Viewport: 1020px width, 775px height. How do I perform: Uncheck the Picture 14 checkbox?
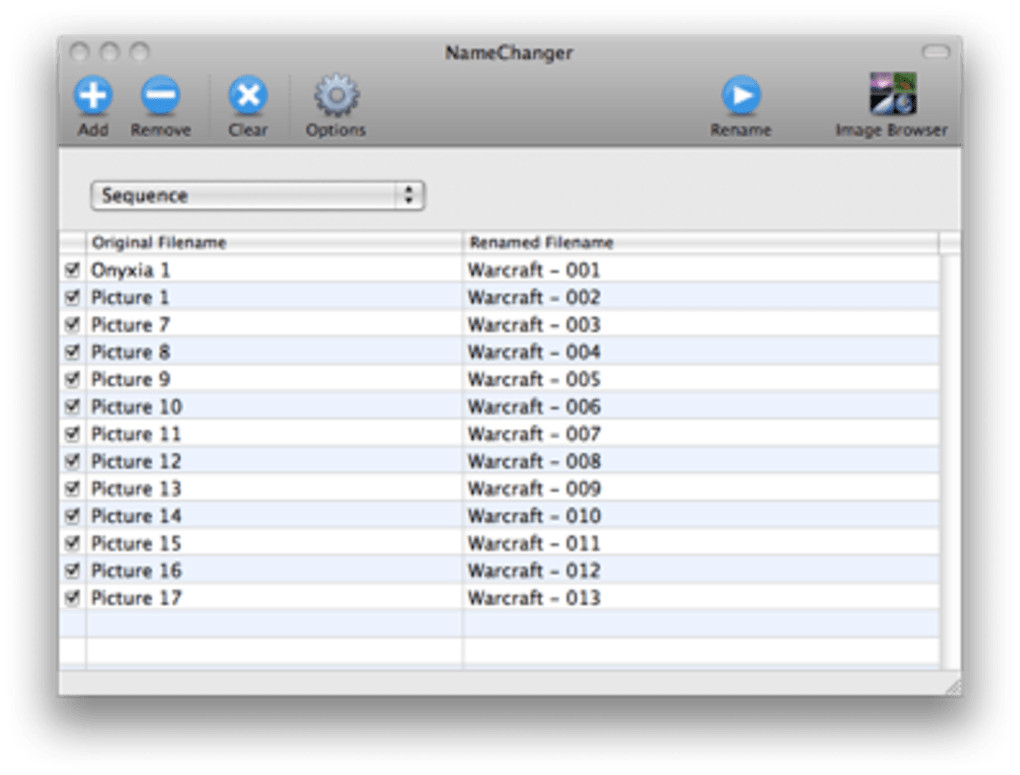(72, 515)
